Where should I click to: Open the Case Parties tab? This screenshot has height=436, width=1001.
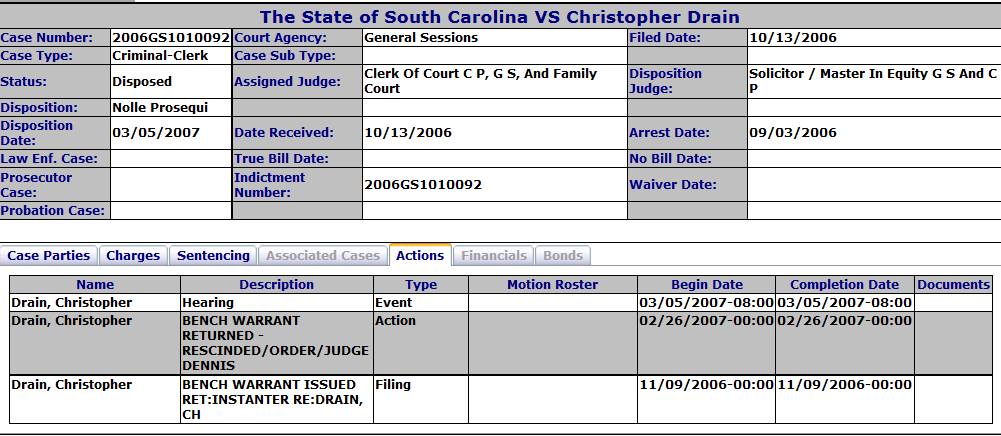[x=49, y=255]
